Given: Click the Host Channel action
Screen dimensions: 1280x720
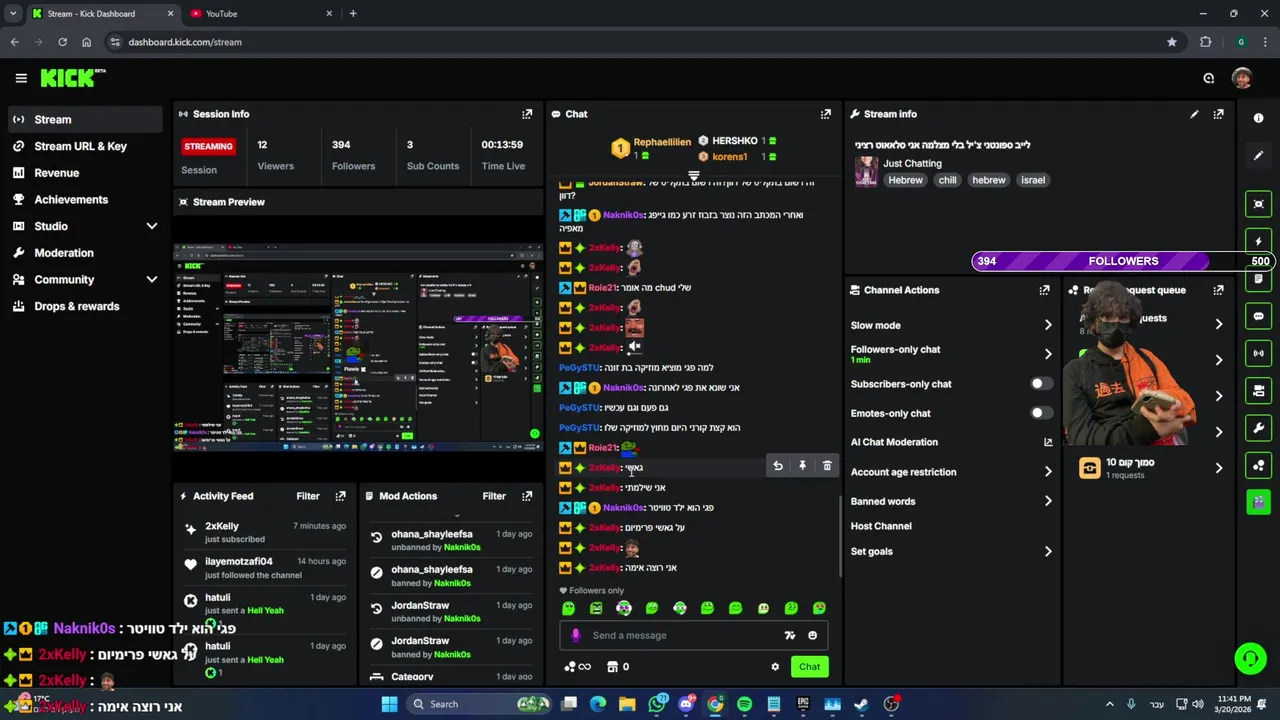Looking at the screenshot, I should click(x=881, y=526).
